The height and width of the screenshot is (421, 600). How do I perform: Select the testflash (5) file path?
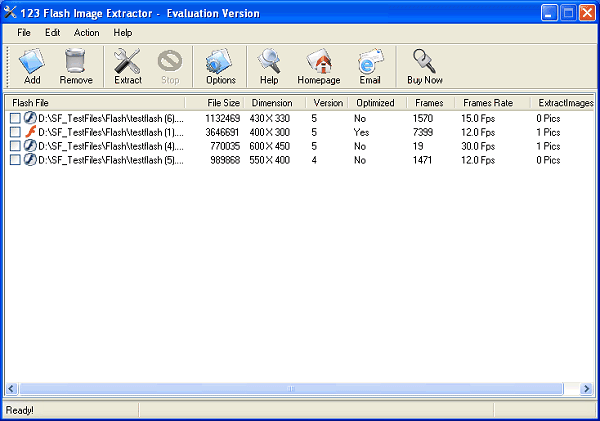pyautogui.click(x=111, y=160)
